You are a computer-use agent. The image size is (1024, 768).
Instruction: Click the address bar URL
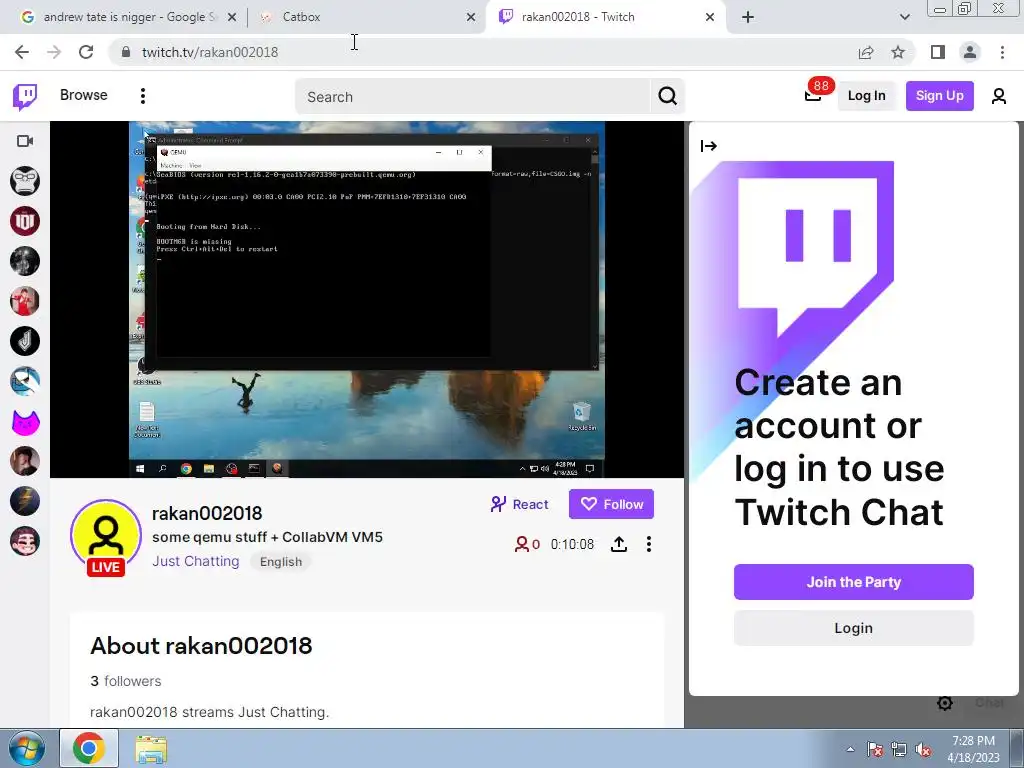point(210,52)
